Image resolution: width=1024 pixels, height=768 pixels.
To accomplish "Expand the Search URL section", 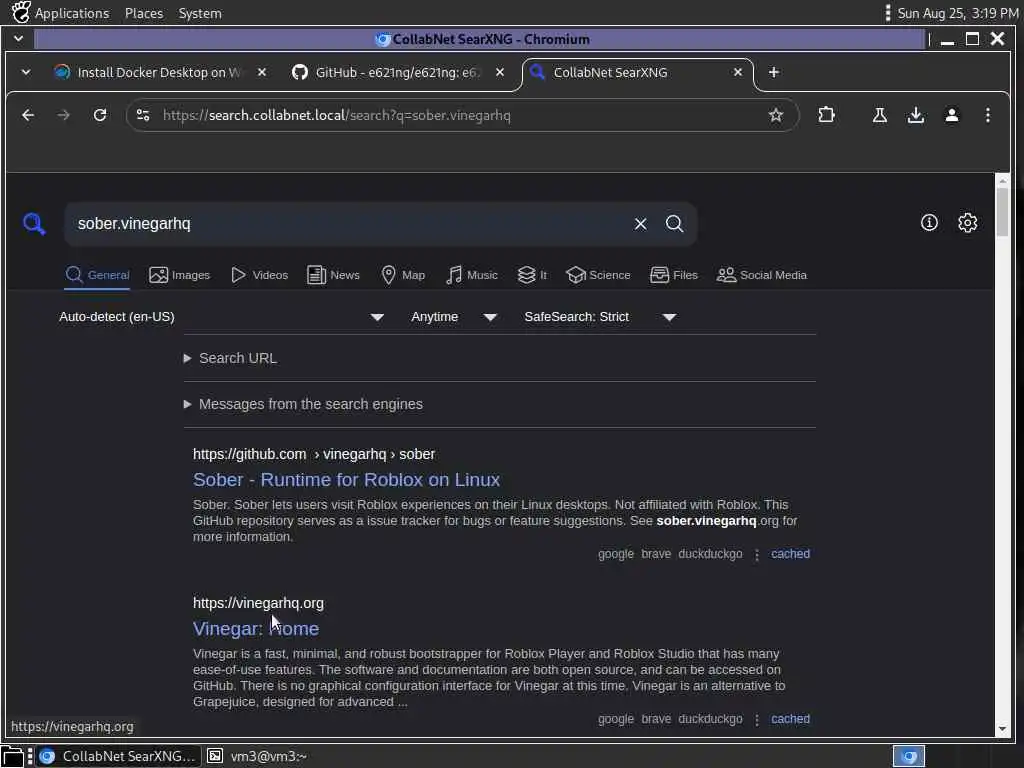I will (231, 359).
